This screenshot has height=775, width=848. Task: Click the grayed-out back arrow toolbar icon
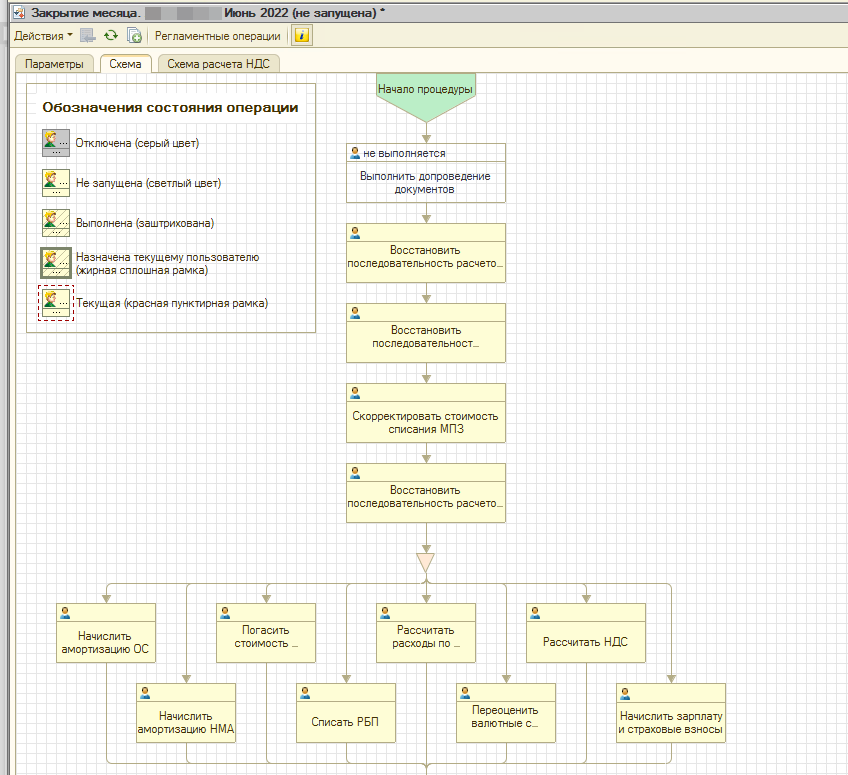point(88,36)
